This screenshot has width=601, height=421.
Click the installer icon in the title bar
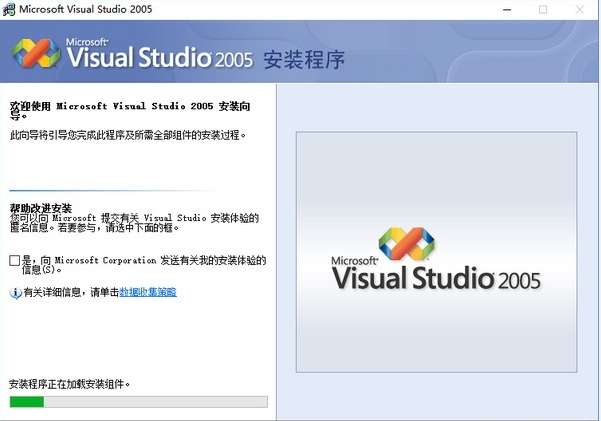[9, 9]
